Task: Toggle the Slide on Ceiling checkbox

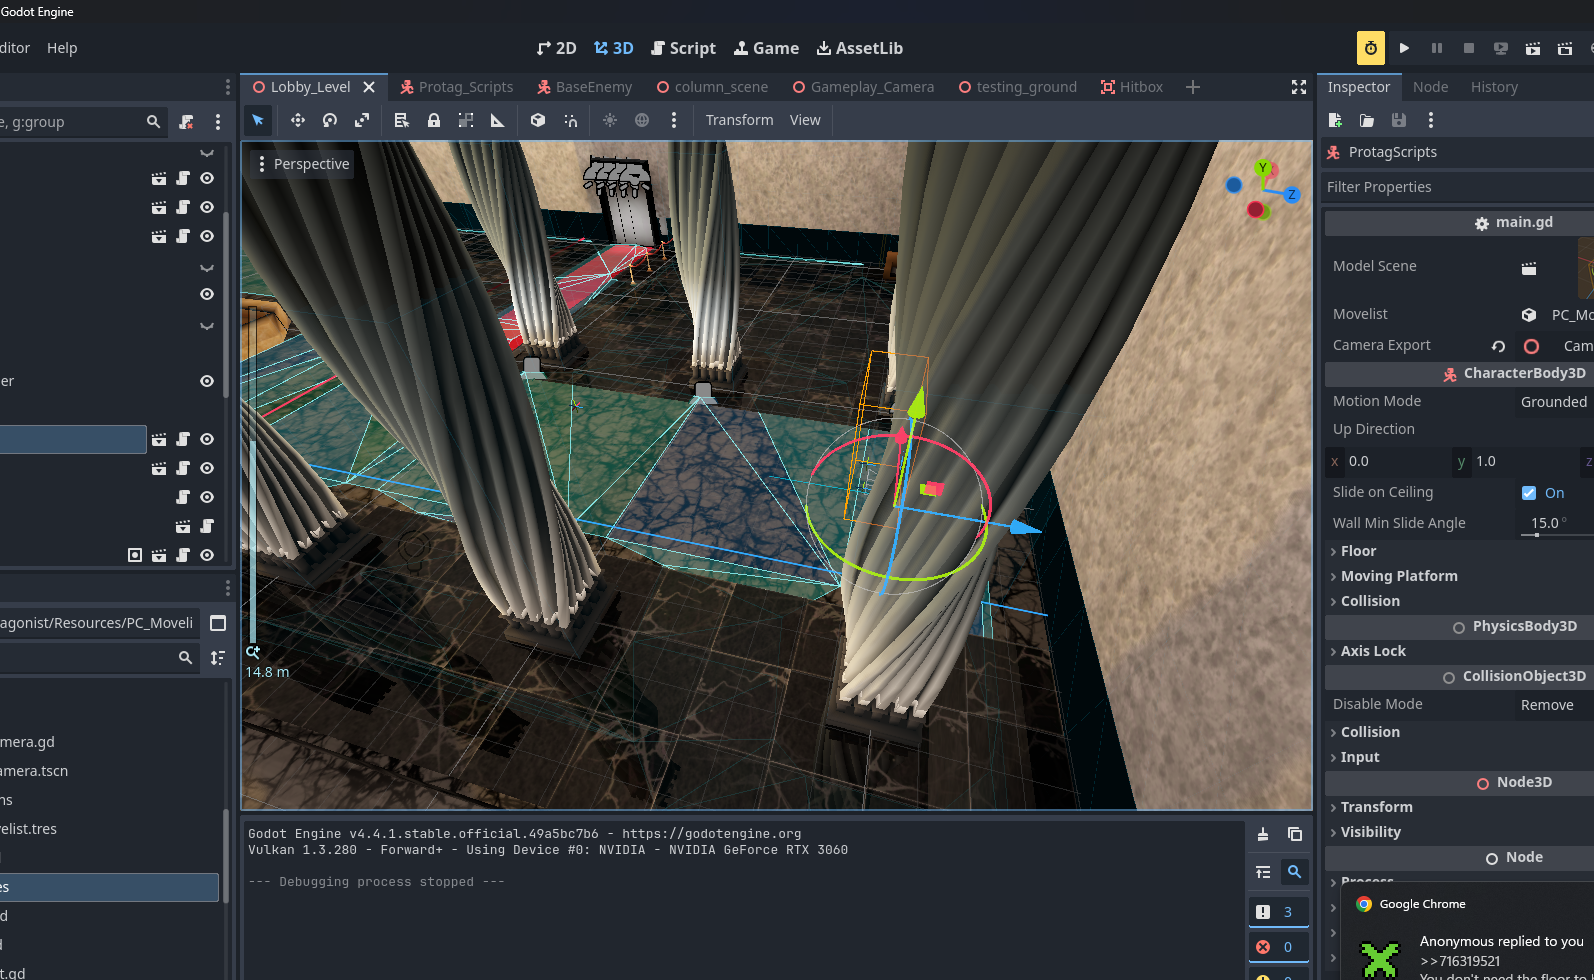Action: (x=1529, y=493)
